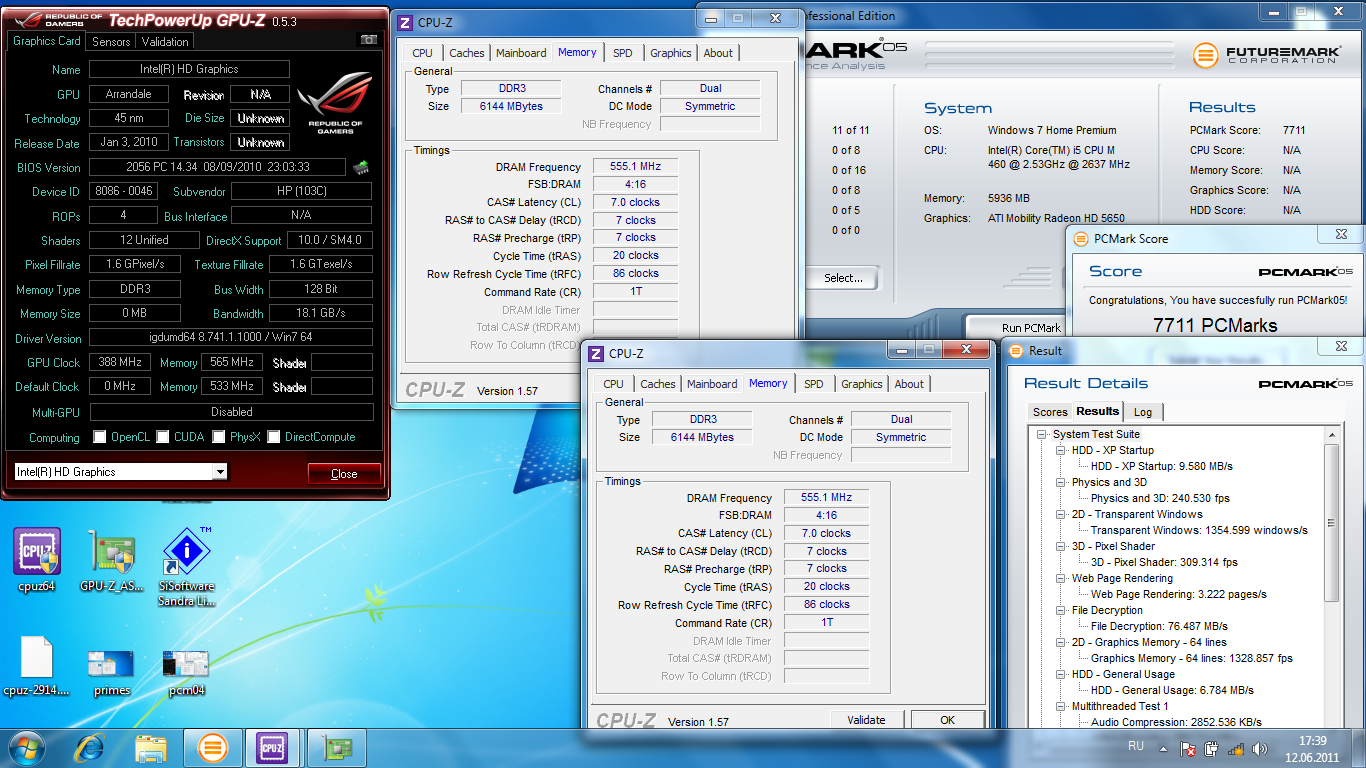Select the cpuz-2914 file icon on desktop

click(37, 666)
